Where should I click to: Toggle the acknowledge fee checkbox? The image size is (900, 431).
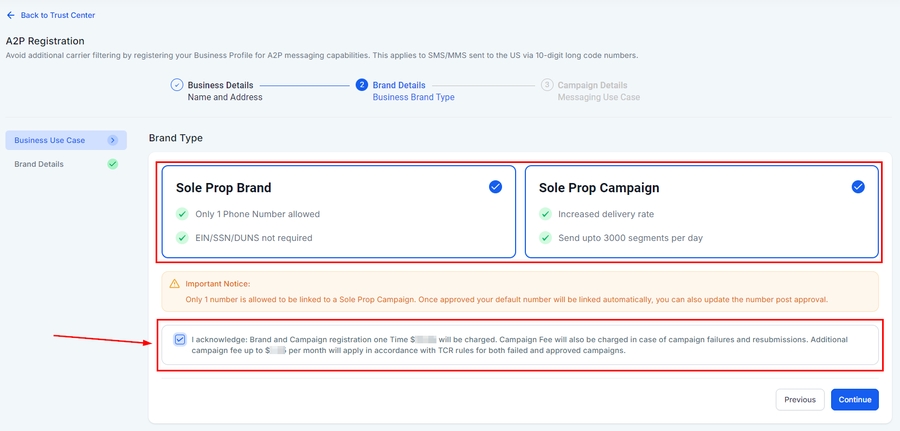(x=180, y=340)
